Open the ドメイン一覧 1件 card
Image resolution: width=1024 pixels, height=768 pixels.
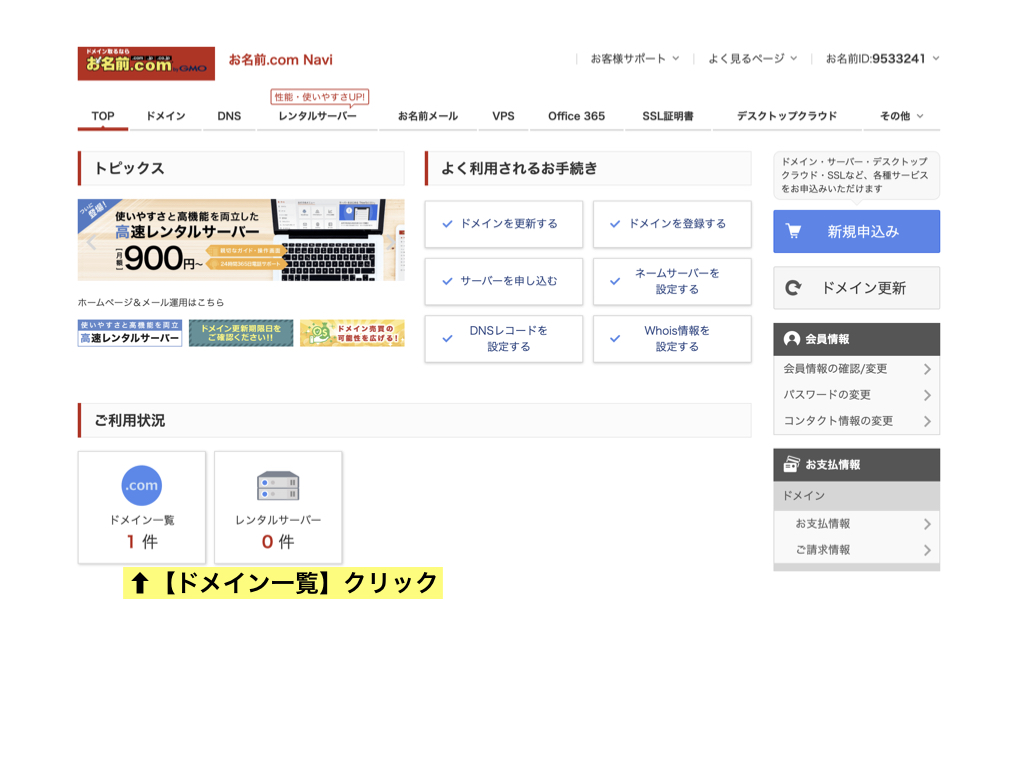[x=142, y=507]
